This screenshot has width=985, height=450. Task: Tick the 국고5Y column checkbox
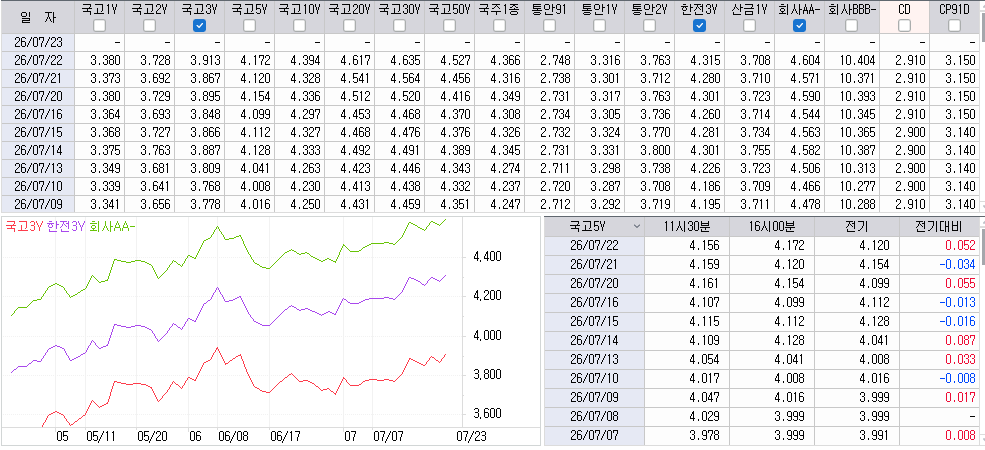pos(249,25)
